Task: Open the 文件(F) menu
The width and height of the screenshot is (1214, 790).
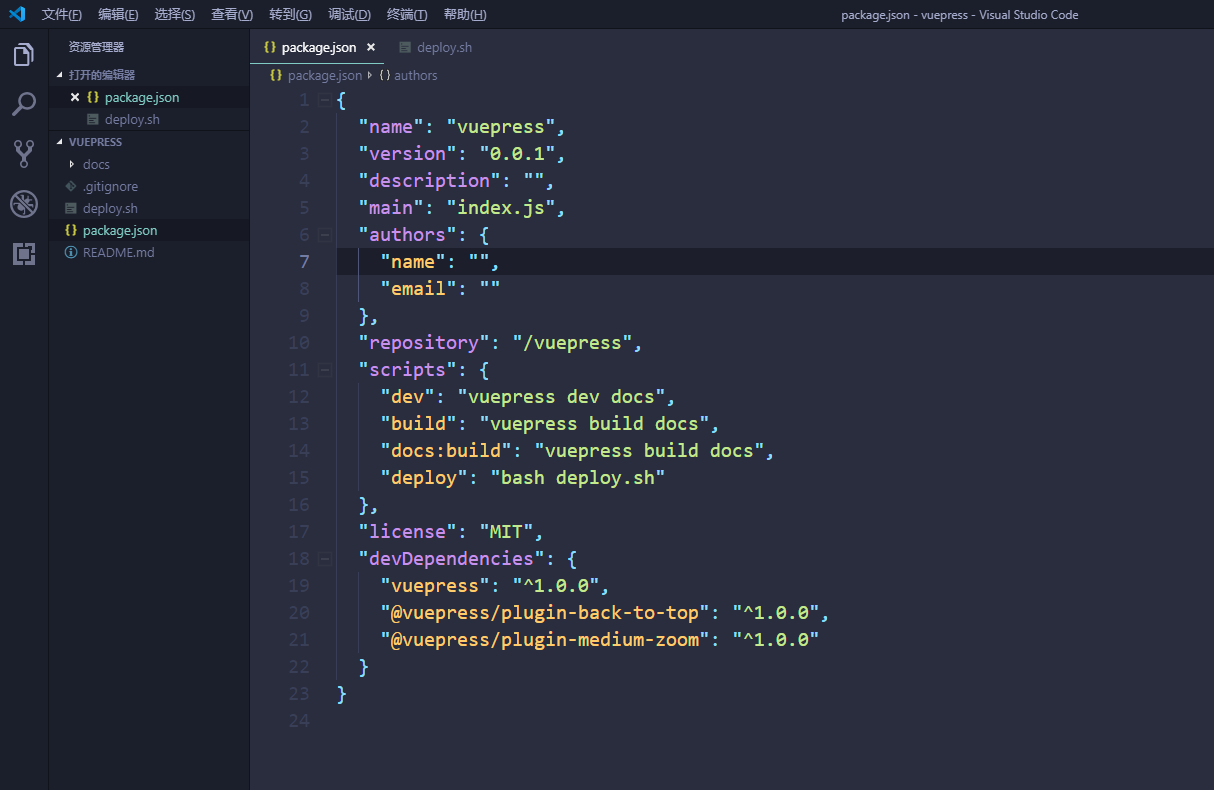Action: click(62, 14)
